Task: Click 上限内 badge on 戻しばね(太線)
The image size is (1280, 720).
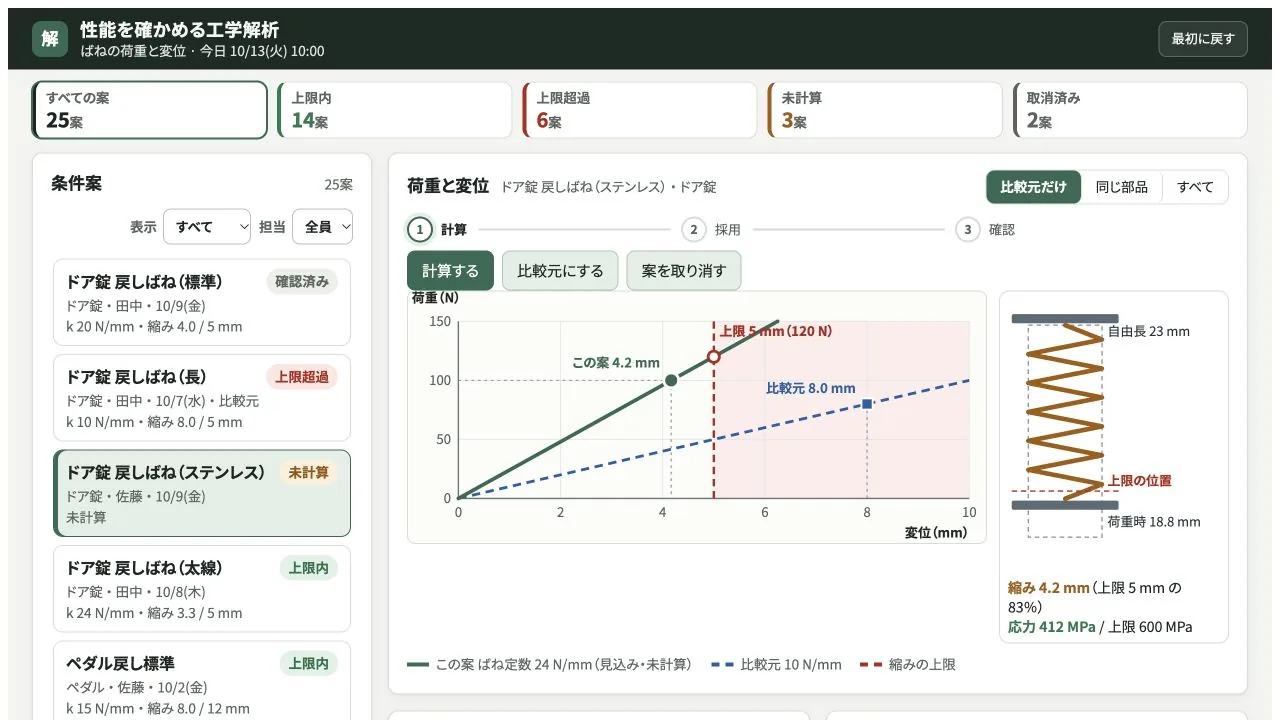Action: pyautogui.click(x=309, y=568)
